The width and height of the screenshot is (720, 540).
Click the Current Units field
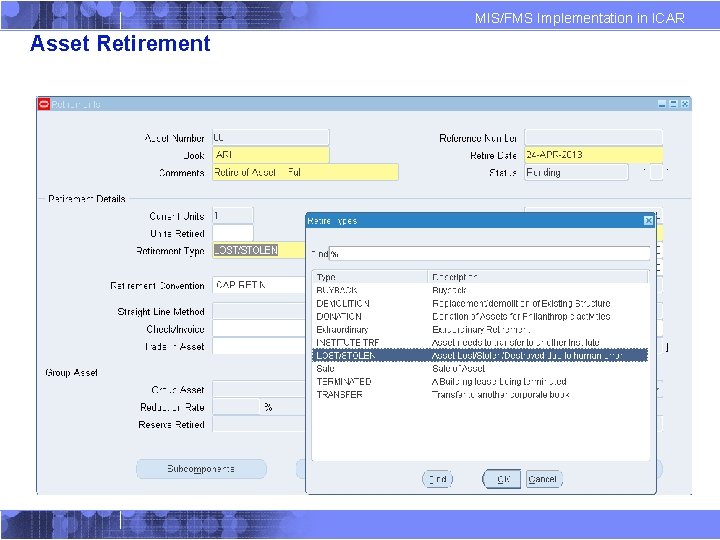click(x=232, y=215)
